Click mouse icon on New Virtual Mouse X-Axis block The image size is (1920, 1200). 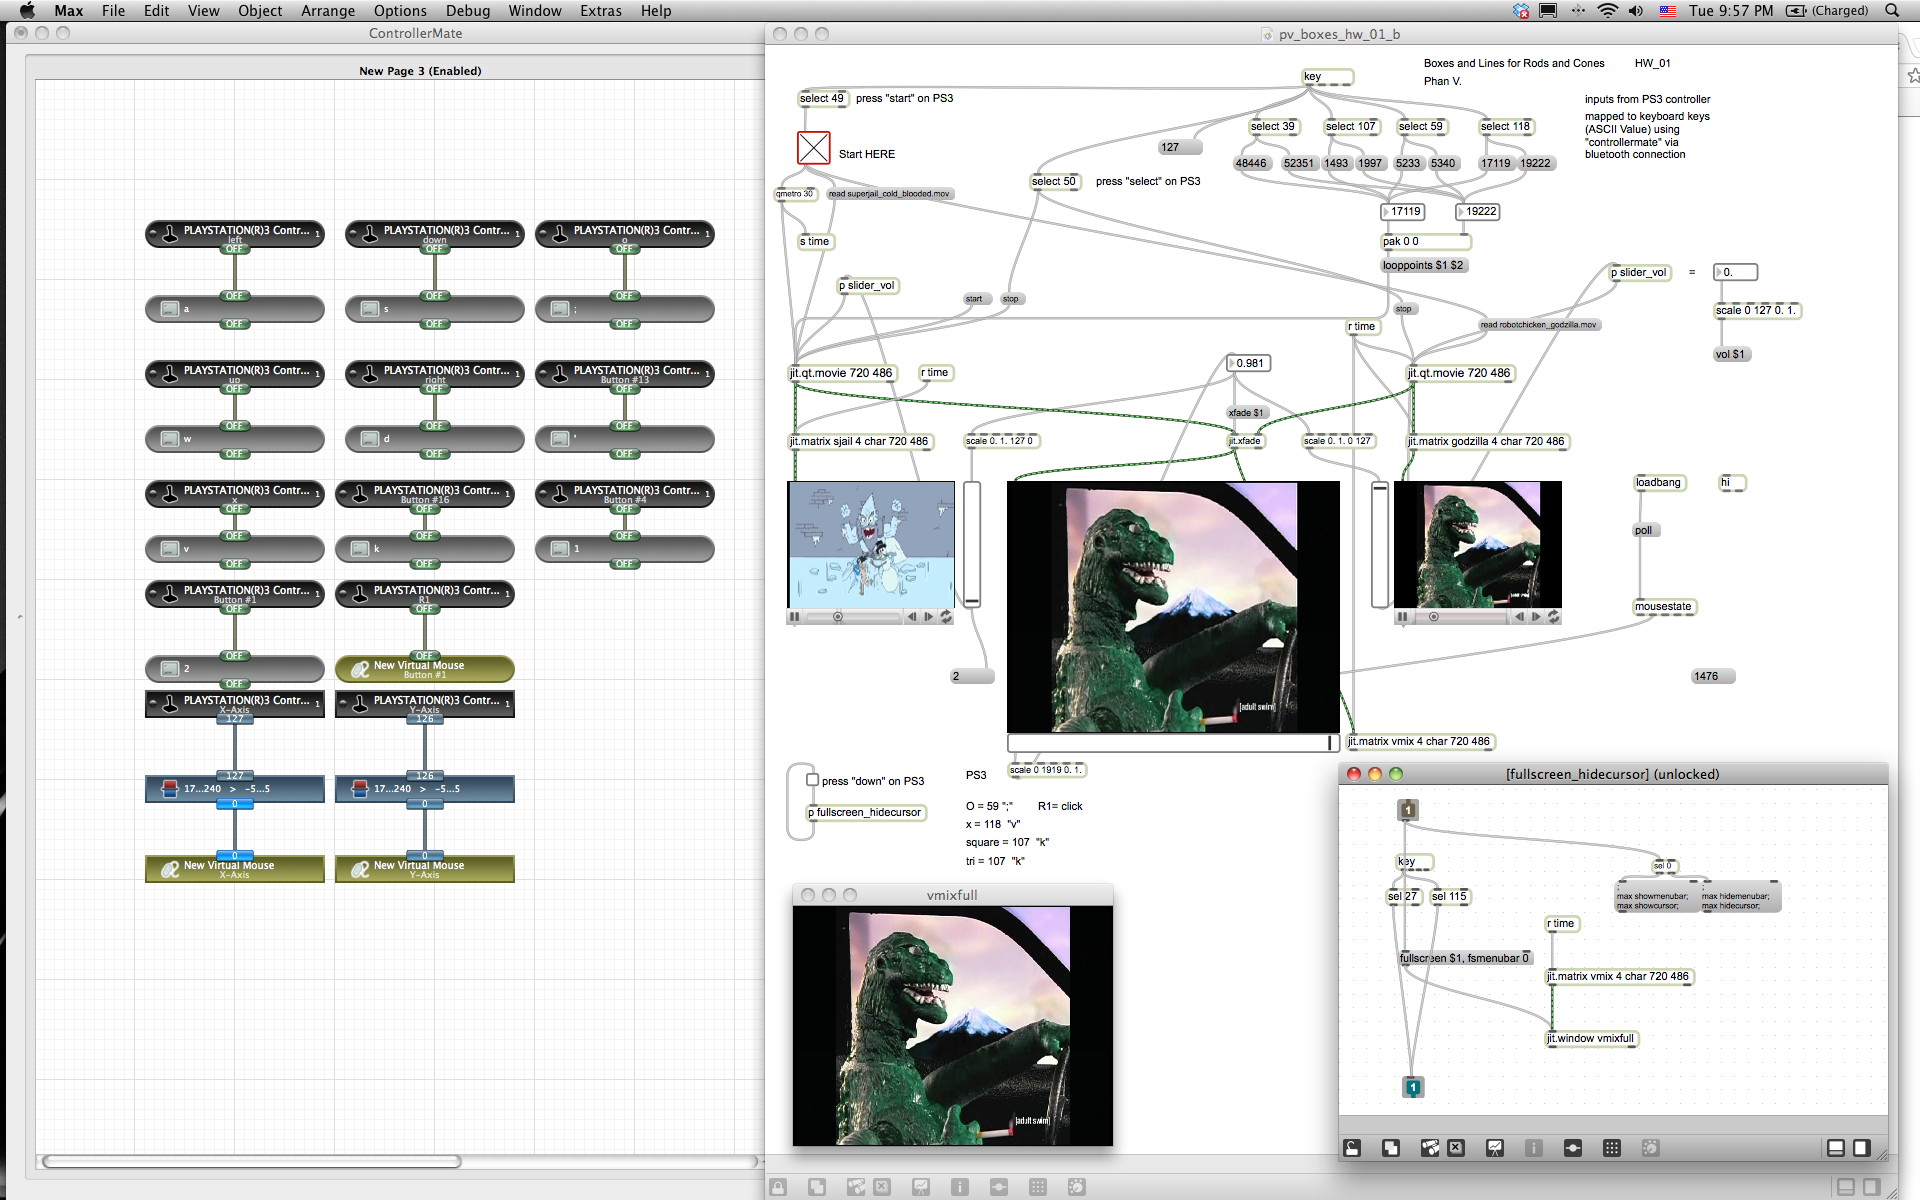[x=169, y=869]
